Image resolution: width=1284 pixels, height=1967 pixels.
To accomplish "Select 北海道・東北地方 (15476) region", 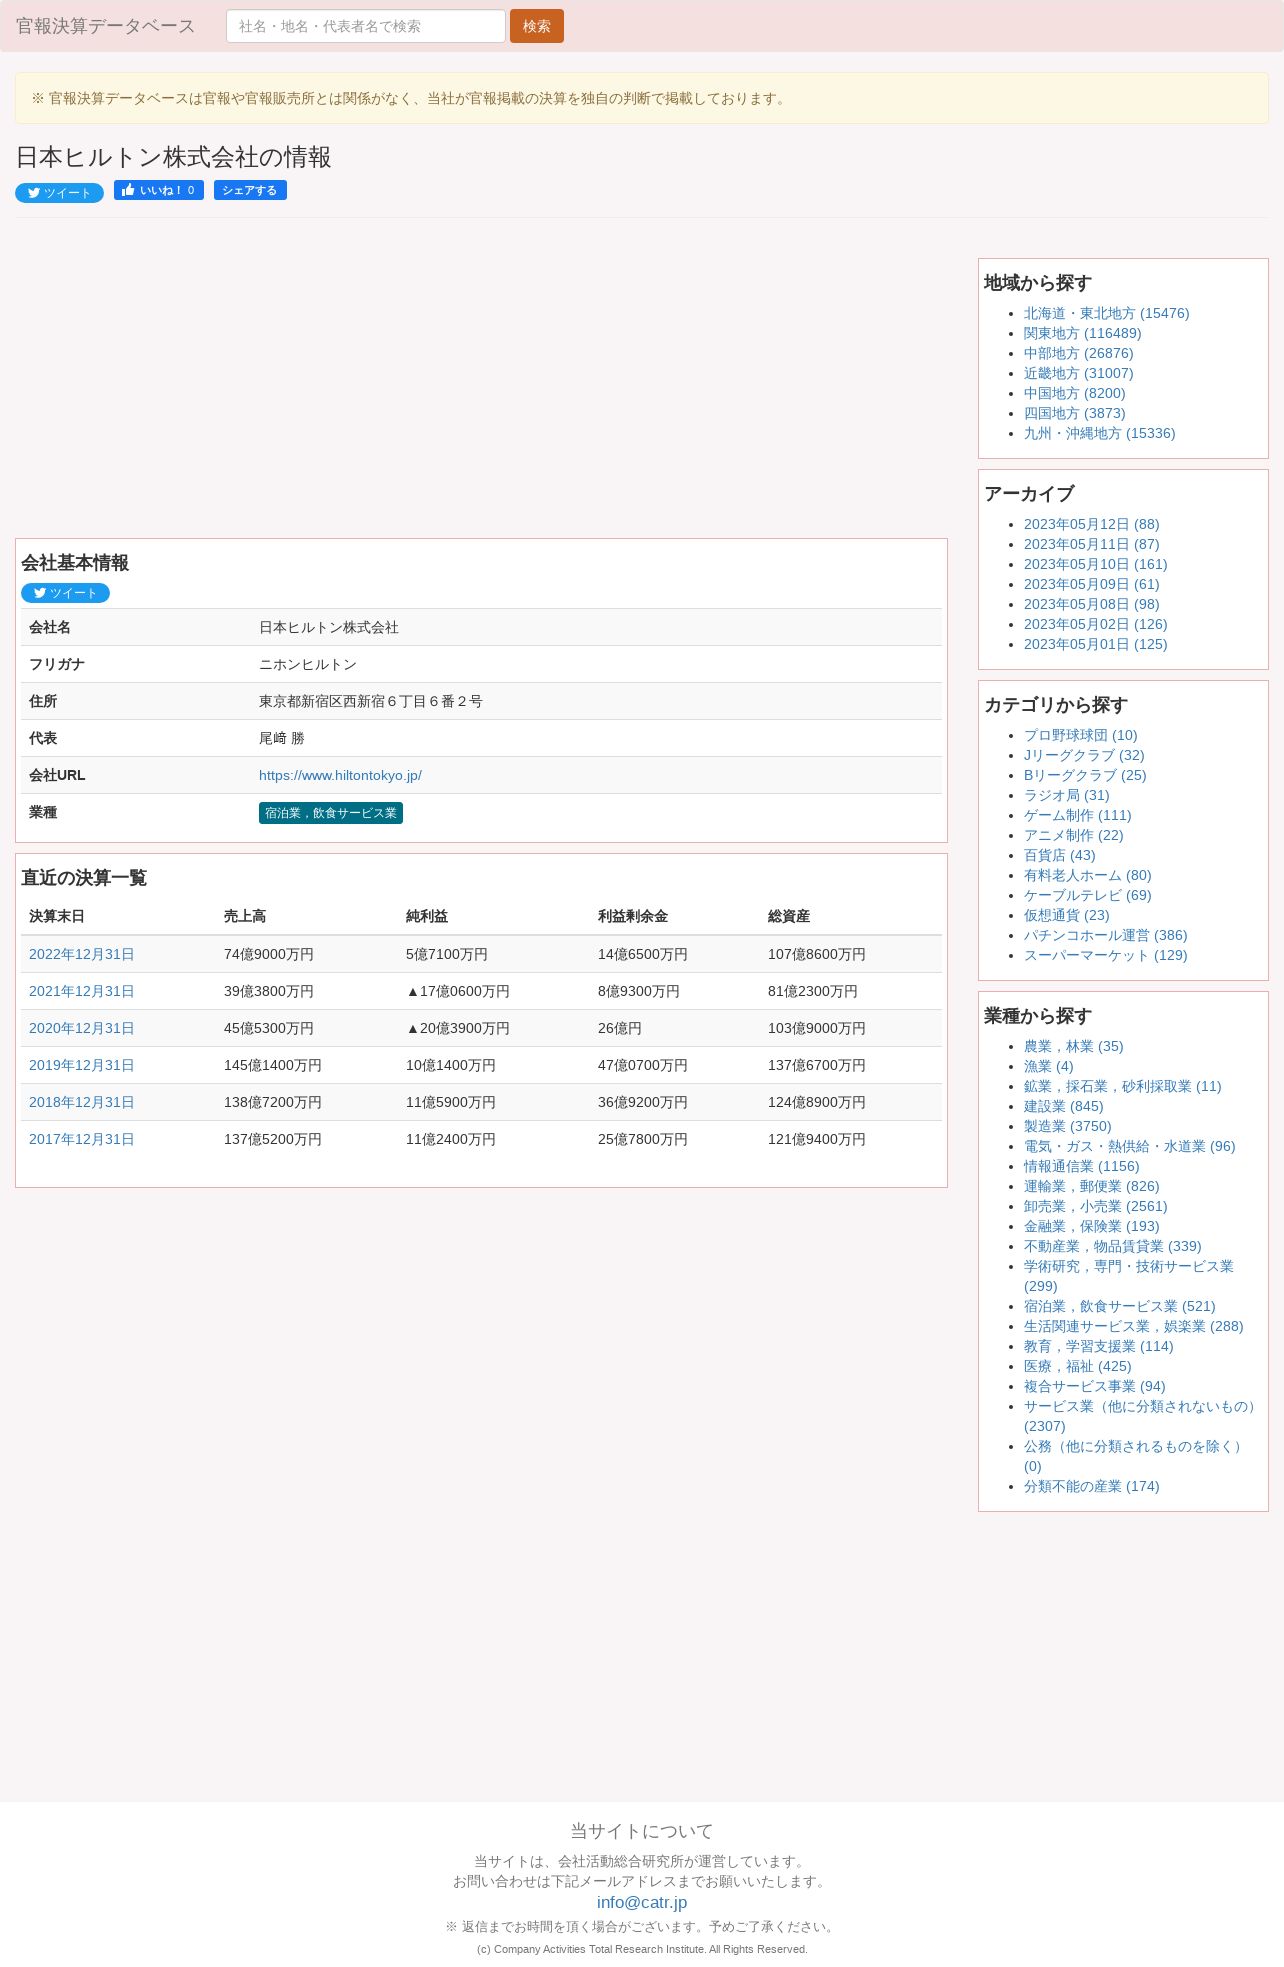I will 1106,313.
